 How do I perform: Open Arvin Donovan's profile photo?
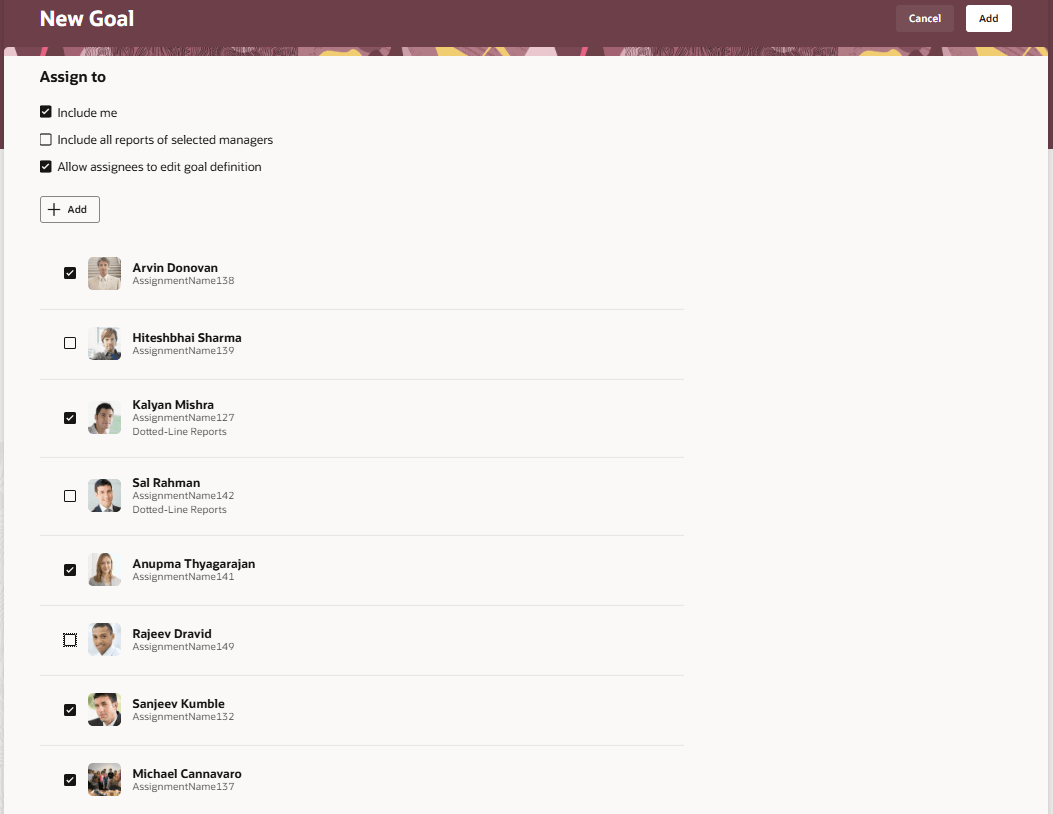[104, 272]
